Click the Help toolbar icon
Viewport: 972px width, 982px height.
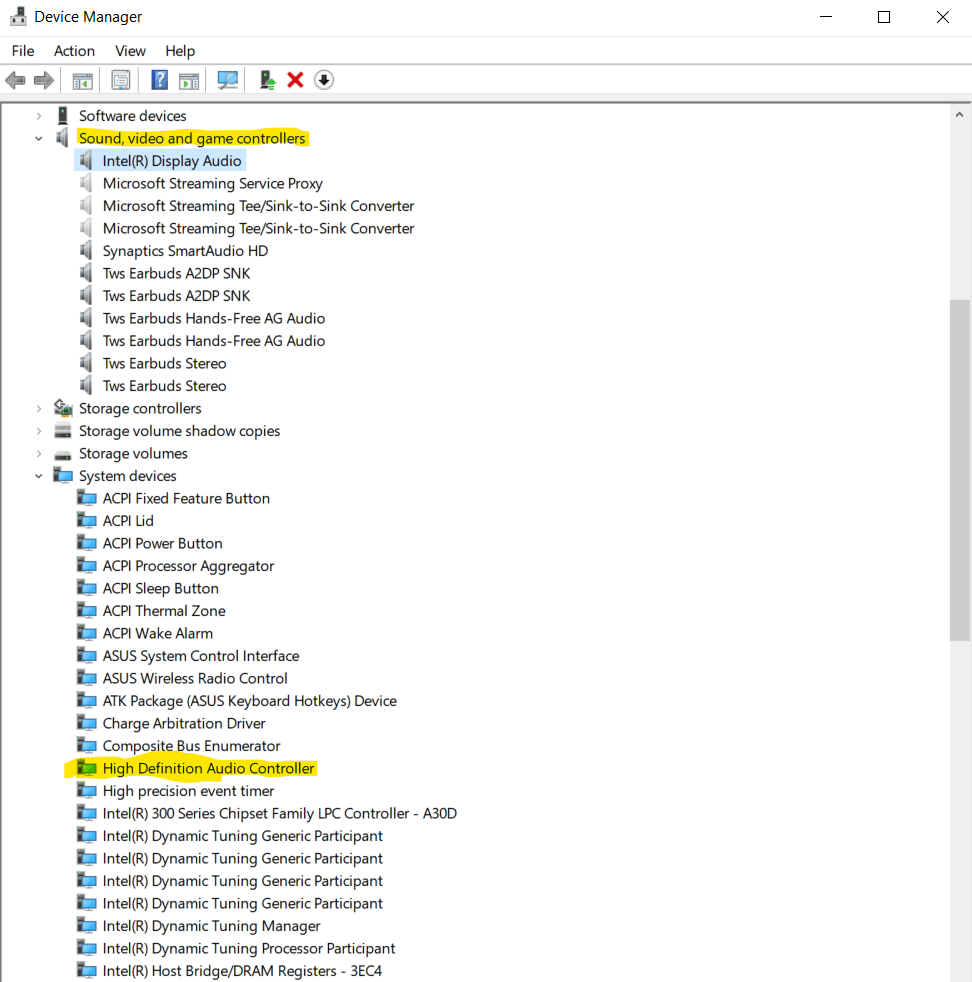coord(159,80)
